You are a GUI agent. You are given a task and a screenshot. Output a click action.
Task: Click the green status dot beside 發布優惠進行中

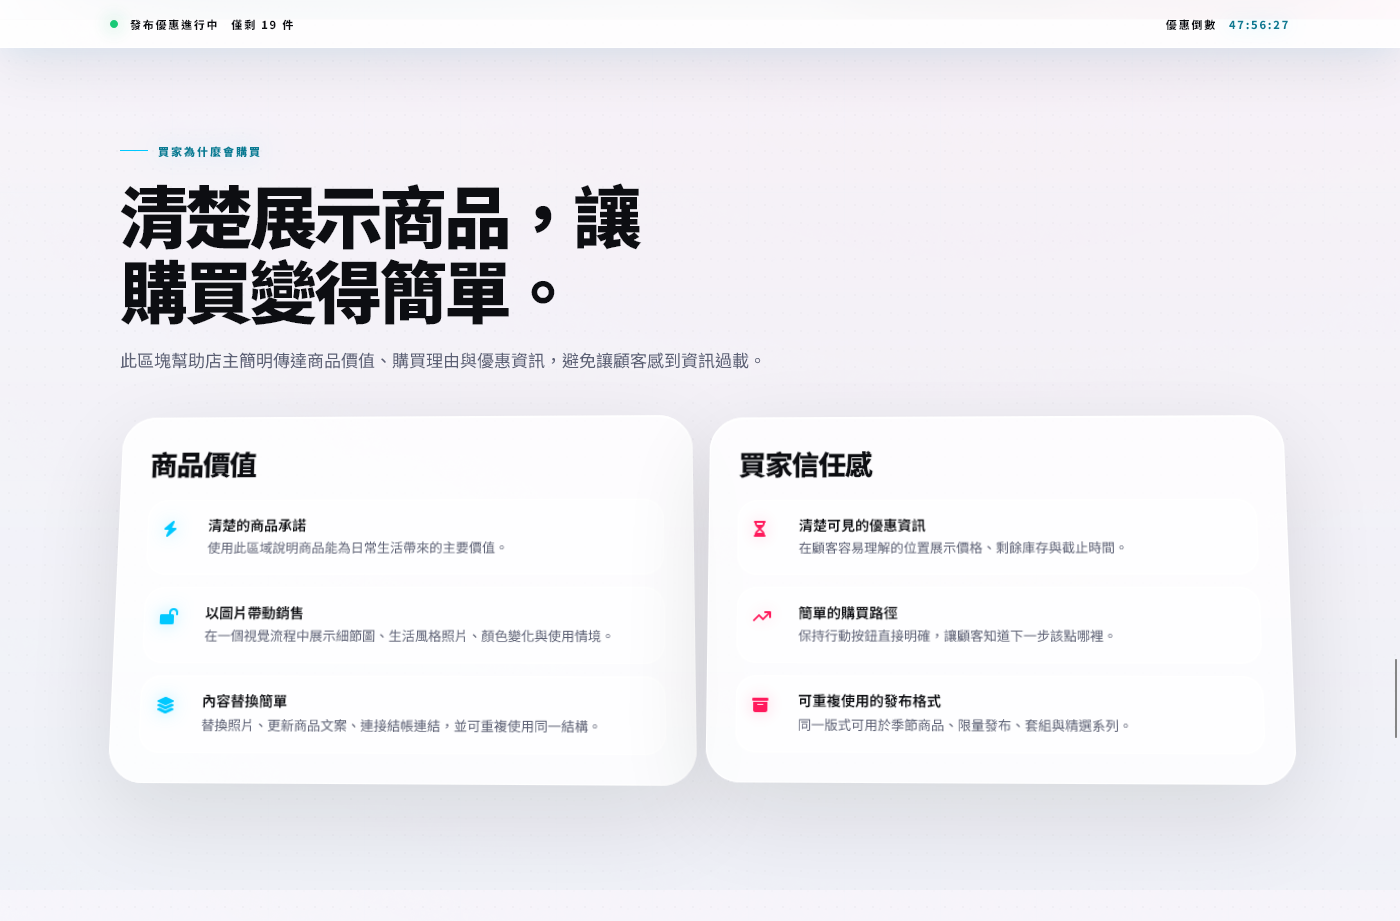click(x=114, y=24)
